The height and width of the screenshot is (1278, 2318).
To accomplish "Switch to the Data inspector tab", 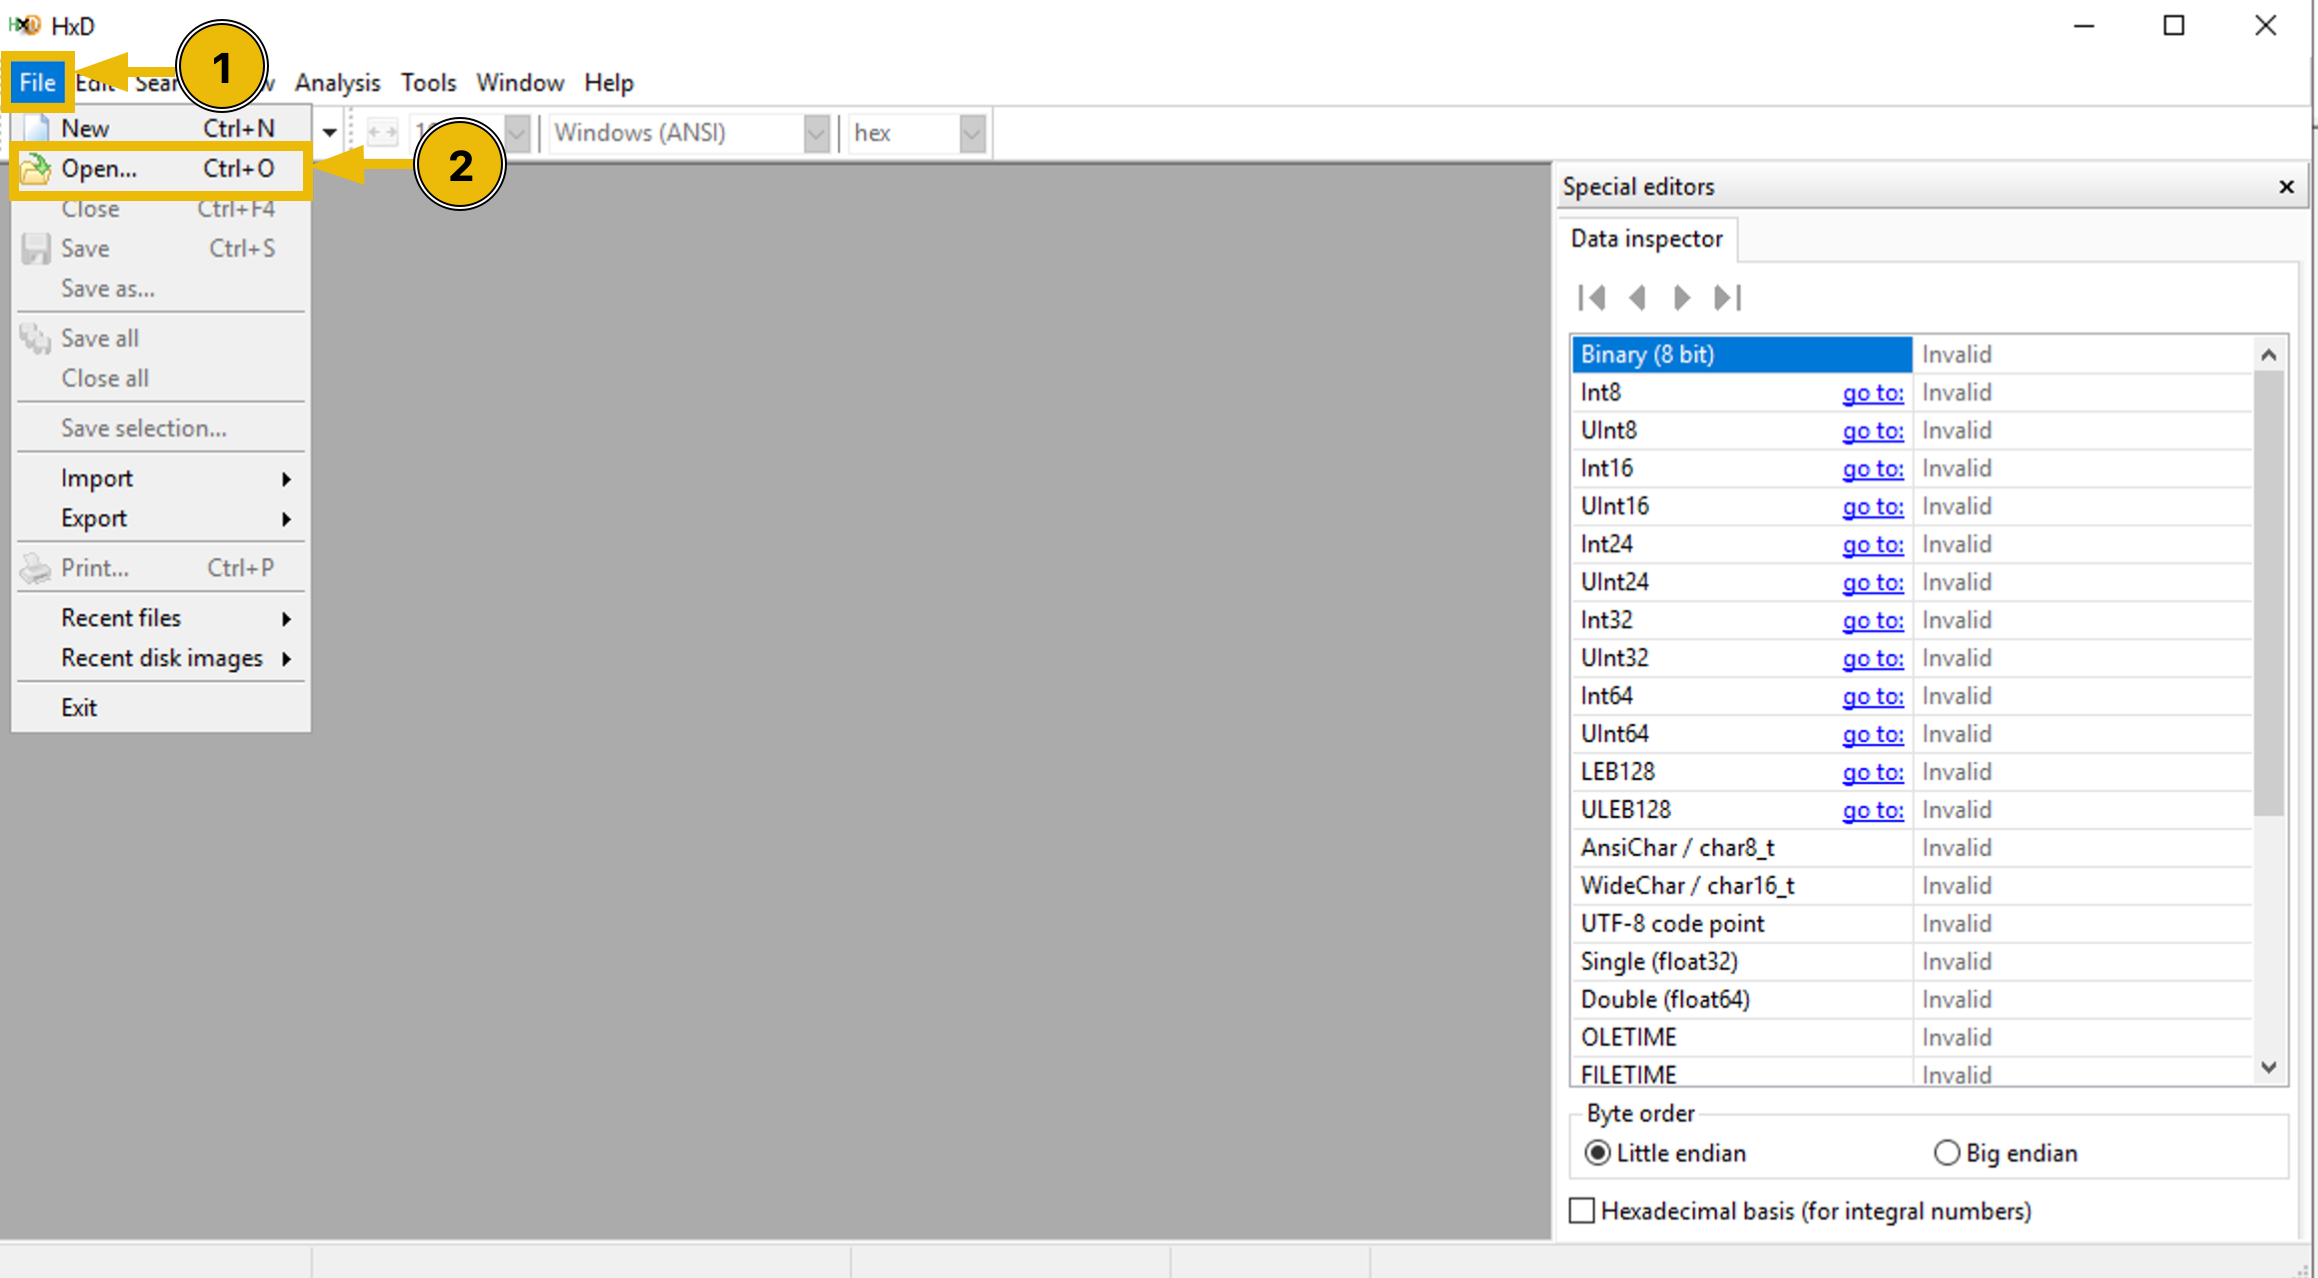I will click(x=1646, y=239).
